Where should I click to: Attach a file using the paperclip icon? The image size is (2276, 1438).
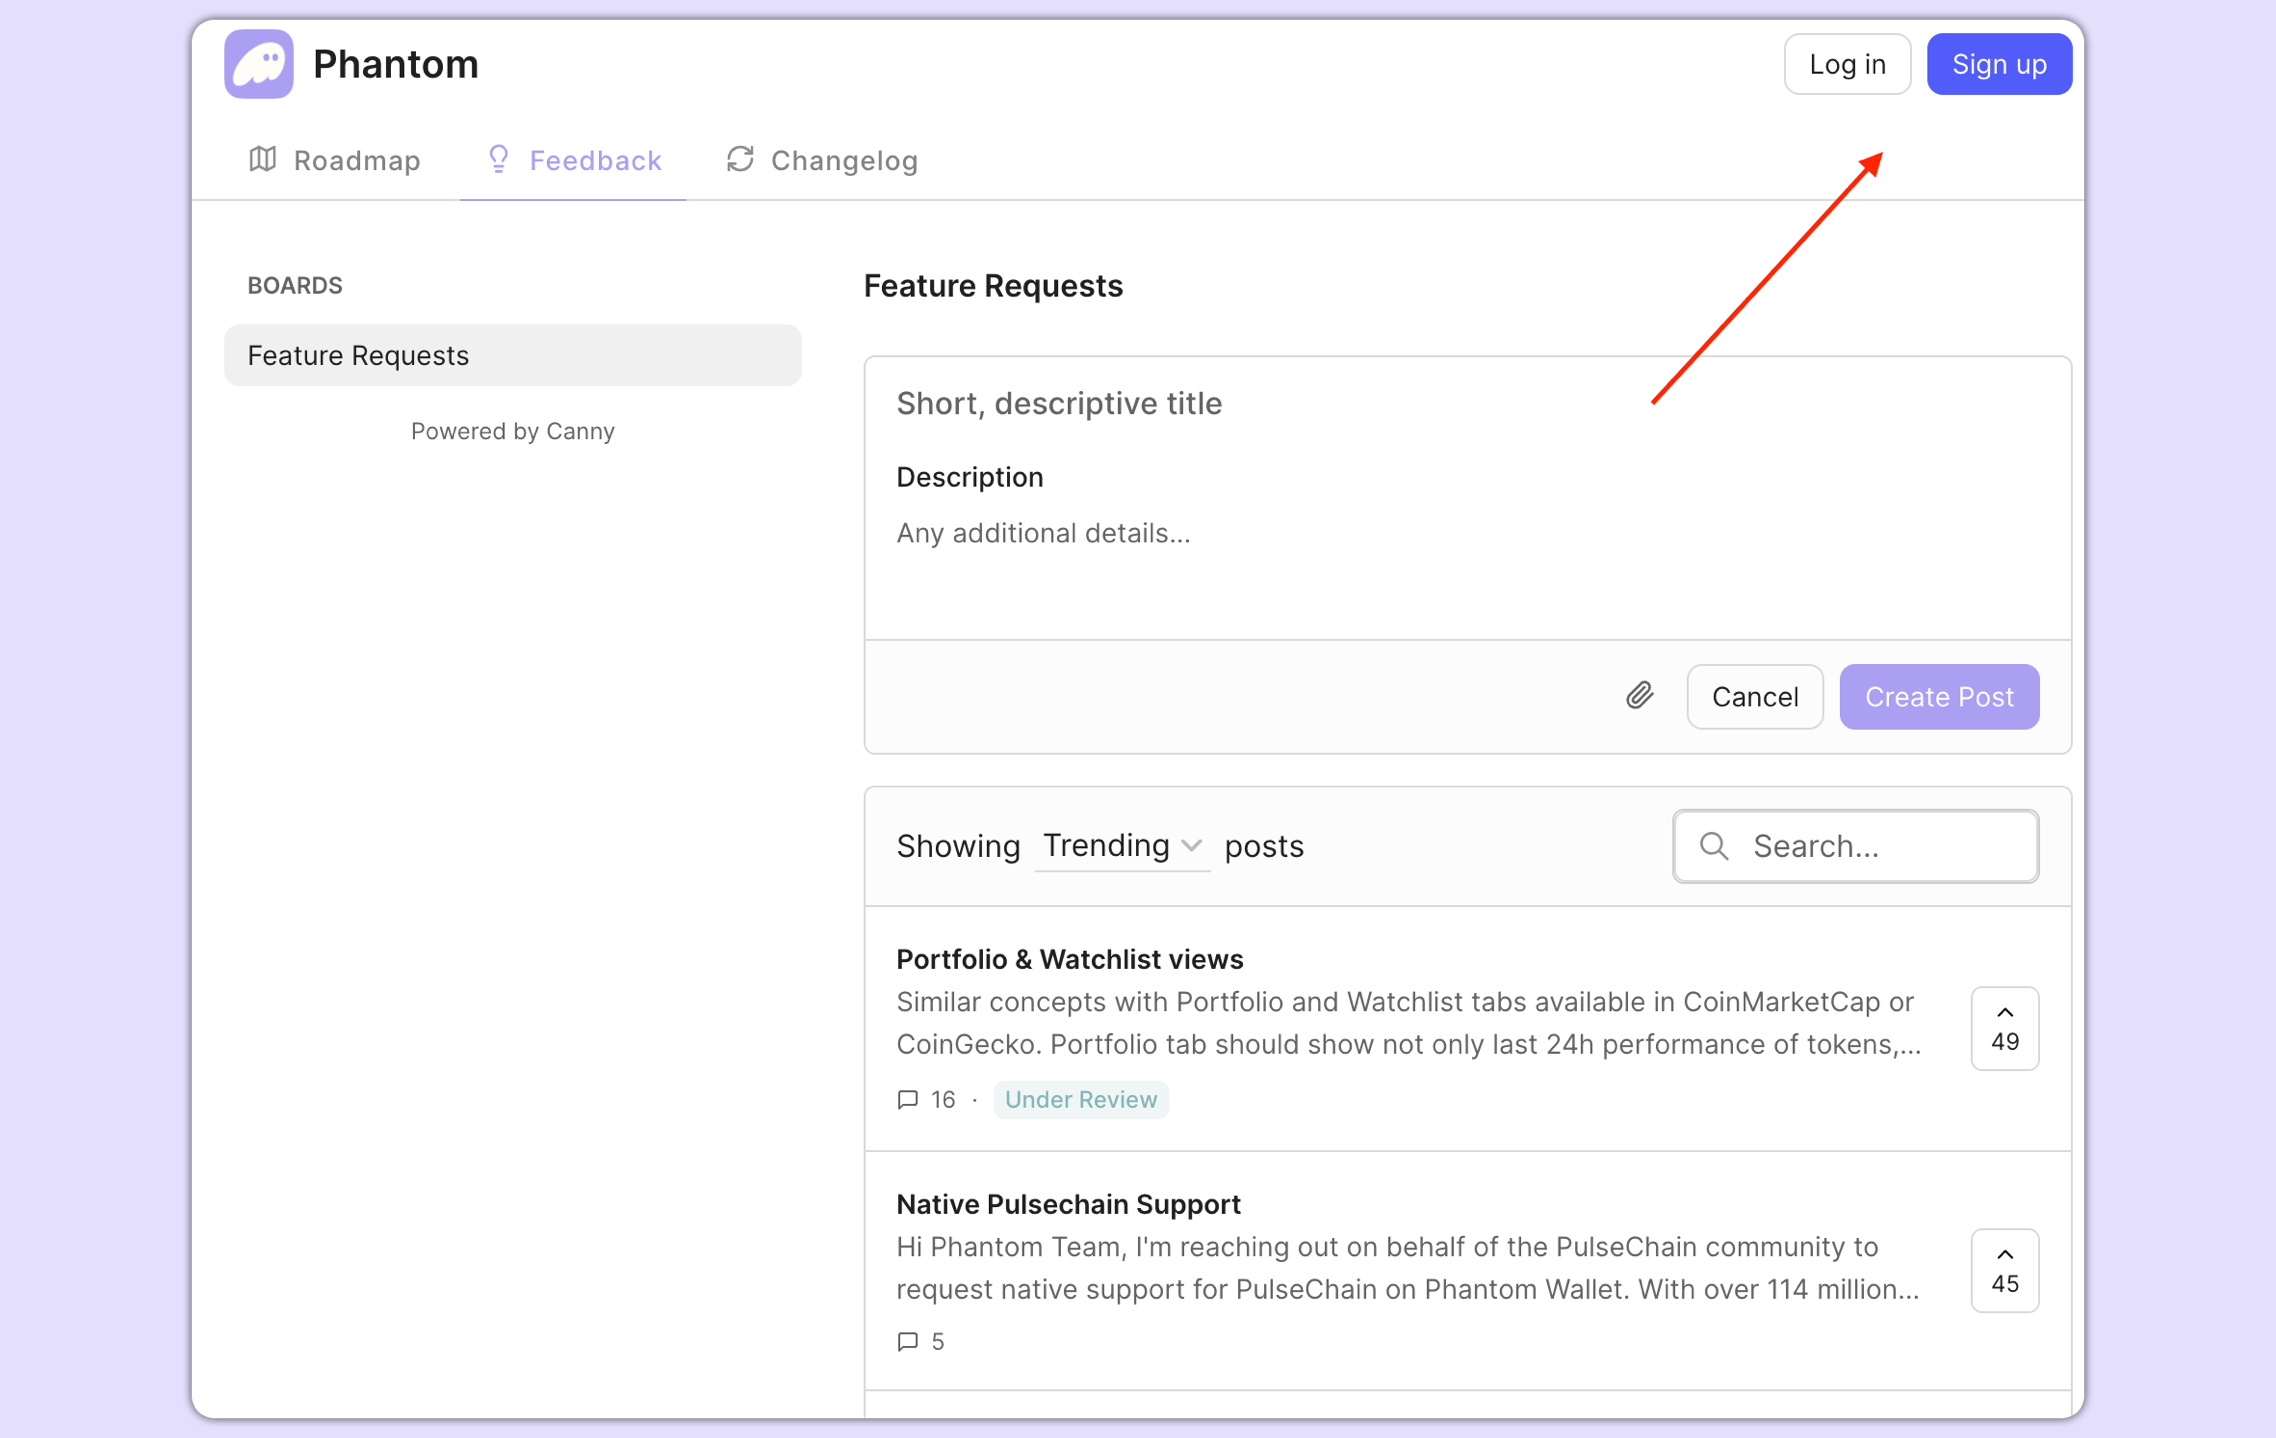1639,696
